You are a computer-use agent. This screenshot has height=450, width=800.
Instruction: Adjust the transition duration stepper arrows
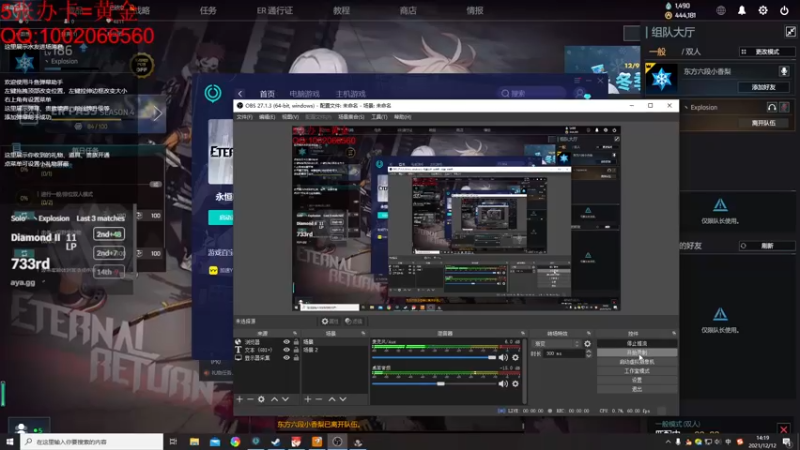click(588, 353)
